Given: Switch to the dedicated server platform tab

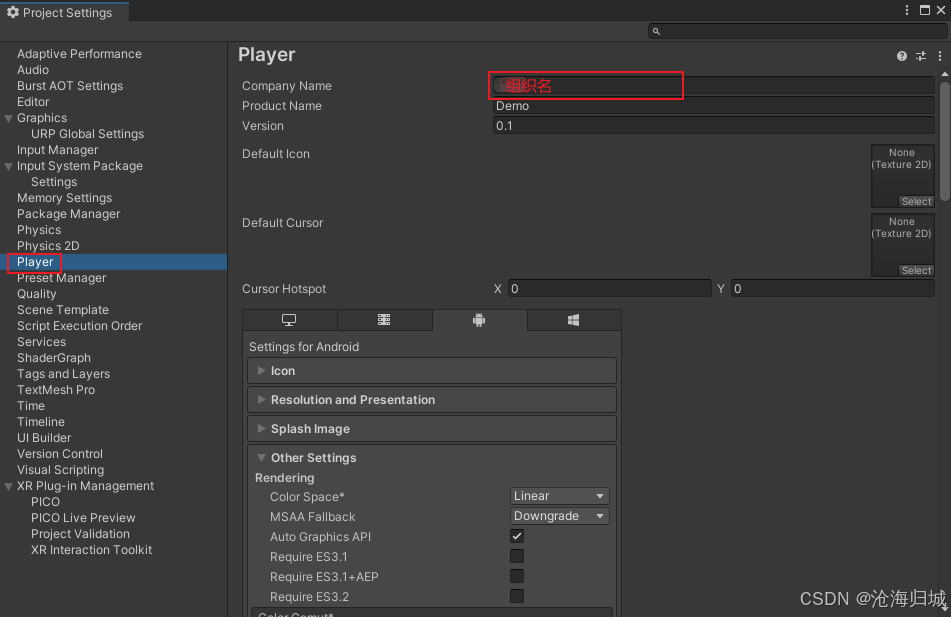Looking at the screenshot, I should tap(384, 320).
